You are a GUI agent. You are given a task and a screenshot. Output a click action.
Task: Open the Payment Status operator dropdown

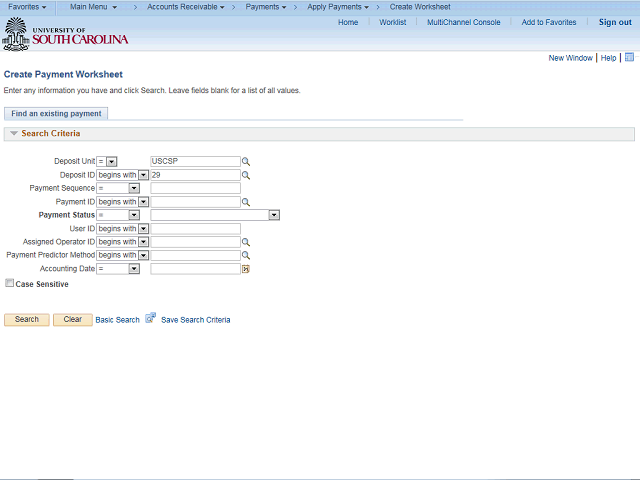click(x=118, y=215)
